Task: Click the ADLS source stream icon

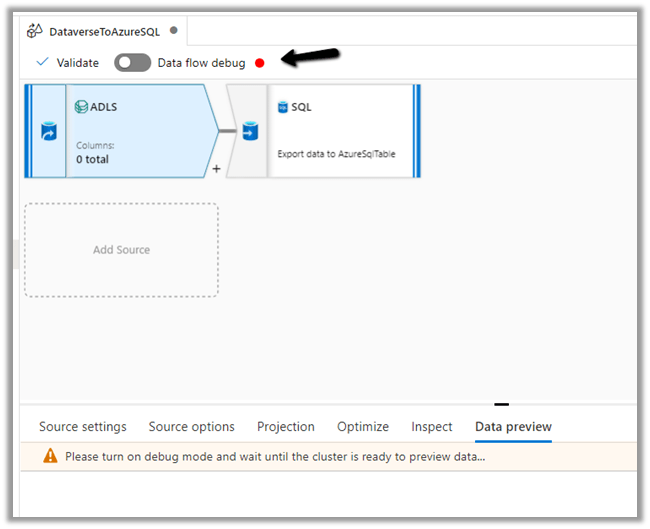Action: pos(48,132)
